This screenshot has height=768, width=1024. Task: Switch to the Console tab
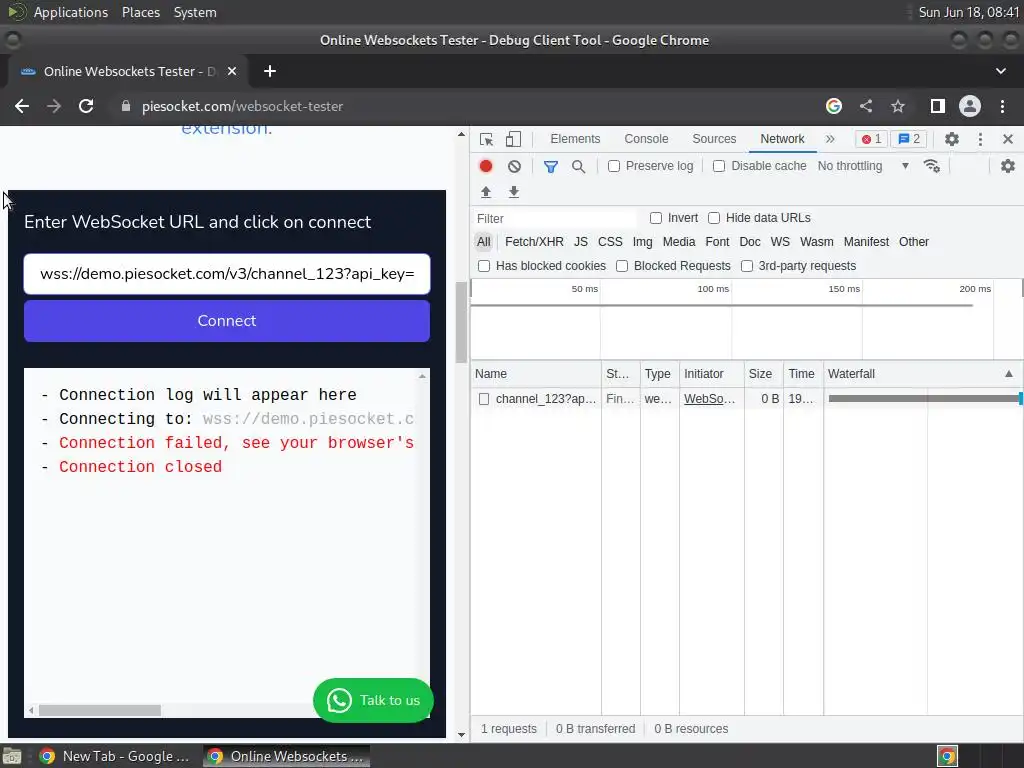646,139
